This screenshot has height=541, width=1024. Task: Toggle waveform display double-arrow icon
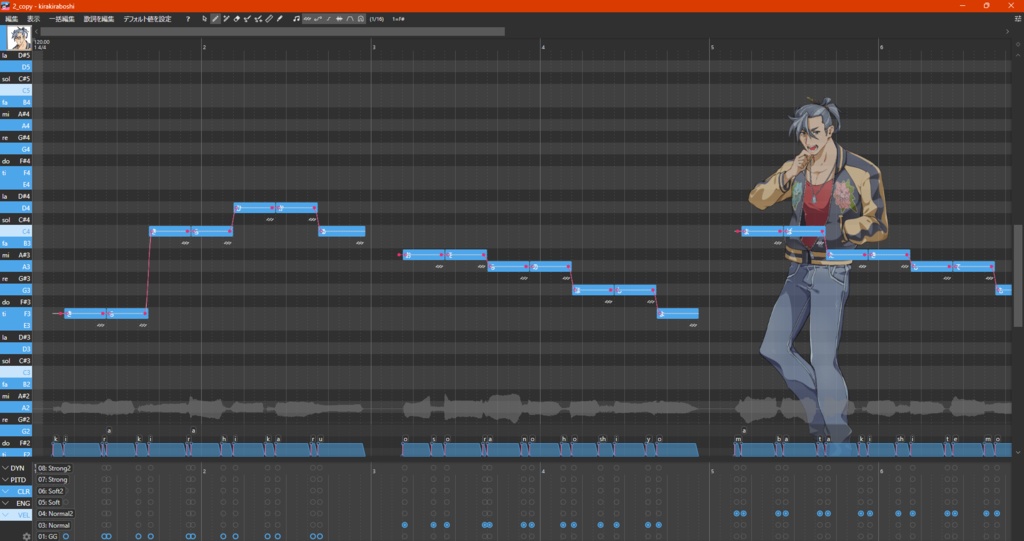pyautogui.click(x=339, y=19)
